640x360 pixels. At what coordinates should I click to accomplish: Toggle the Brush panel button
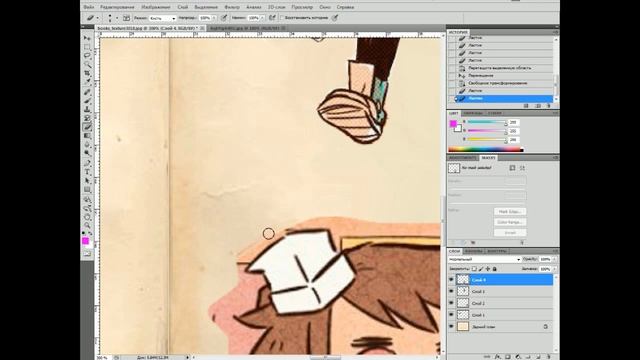coord(127,18)
